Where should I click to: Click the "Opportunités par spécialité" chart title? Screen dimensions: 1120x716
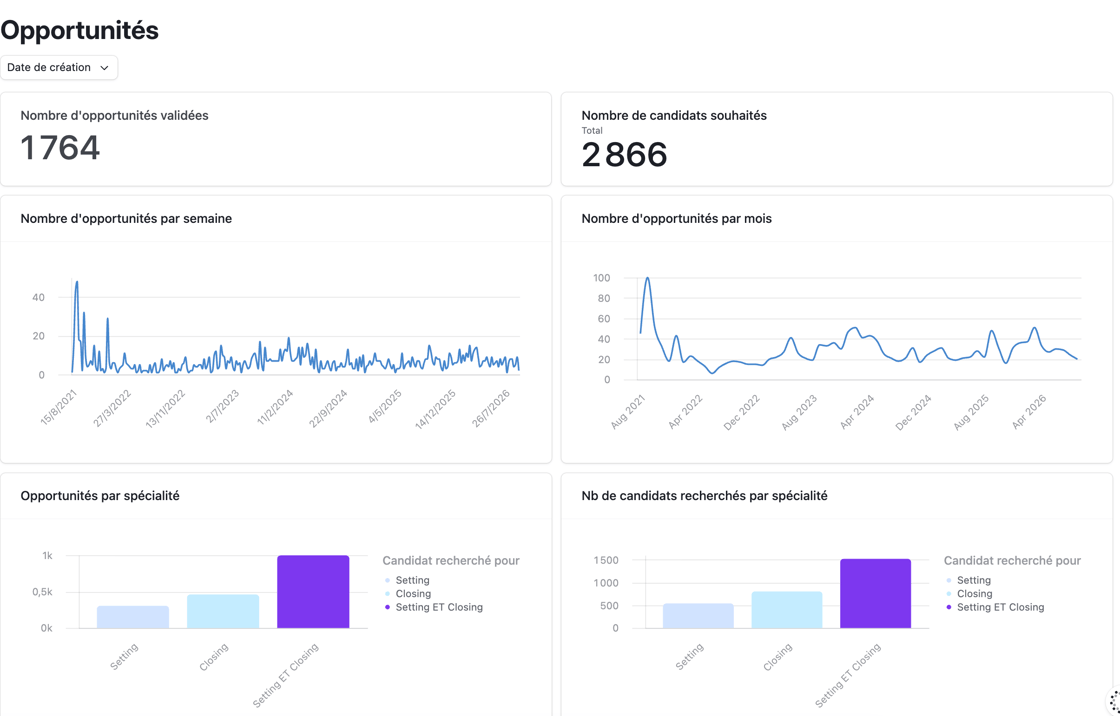click(100, 496)
